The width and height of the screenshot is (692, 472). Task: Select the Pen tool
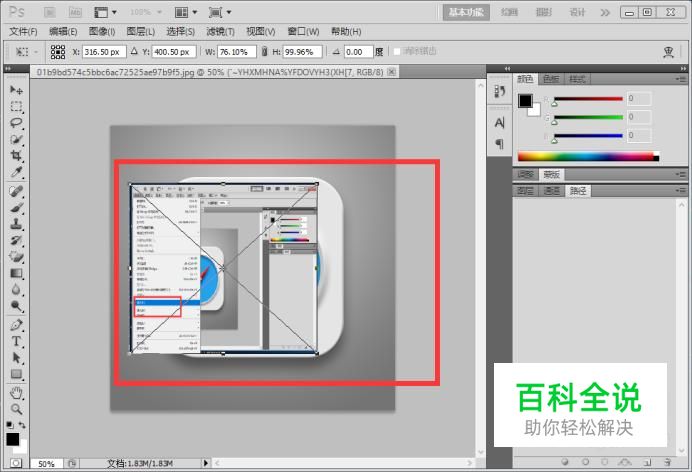tap(16, 326)
